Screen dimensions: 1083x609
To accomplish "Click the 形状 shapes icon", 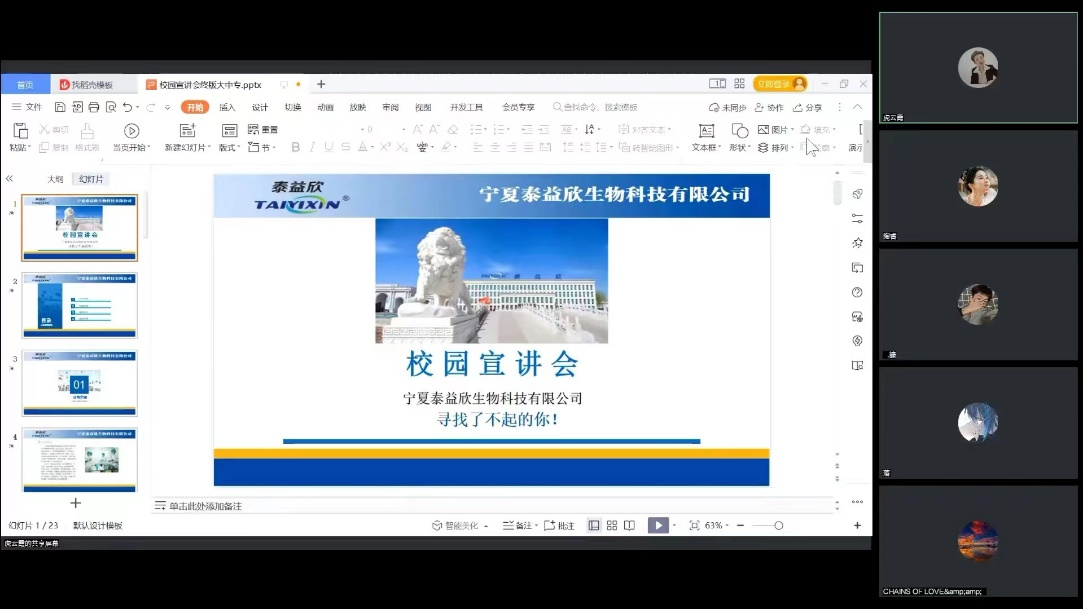I will [x=739, y=131].
